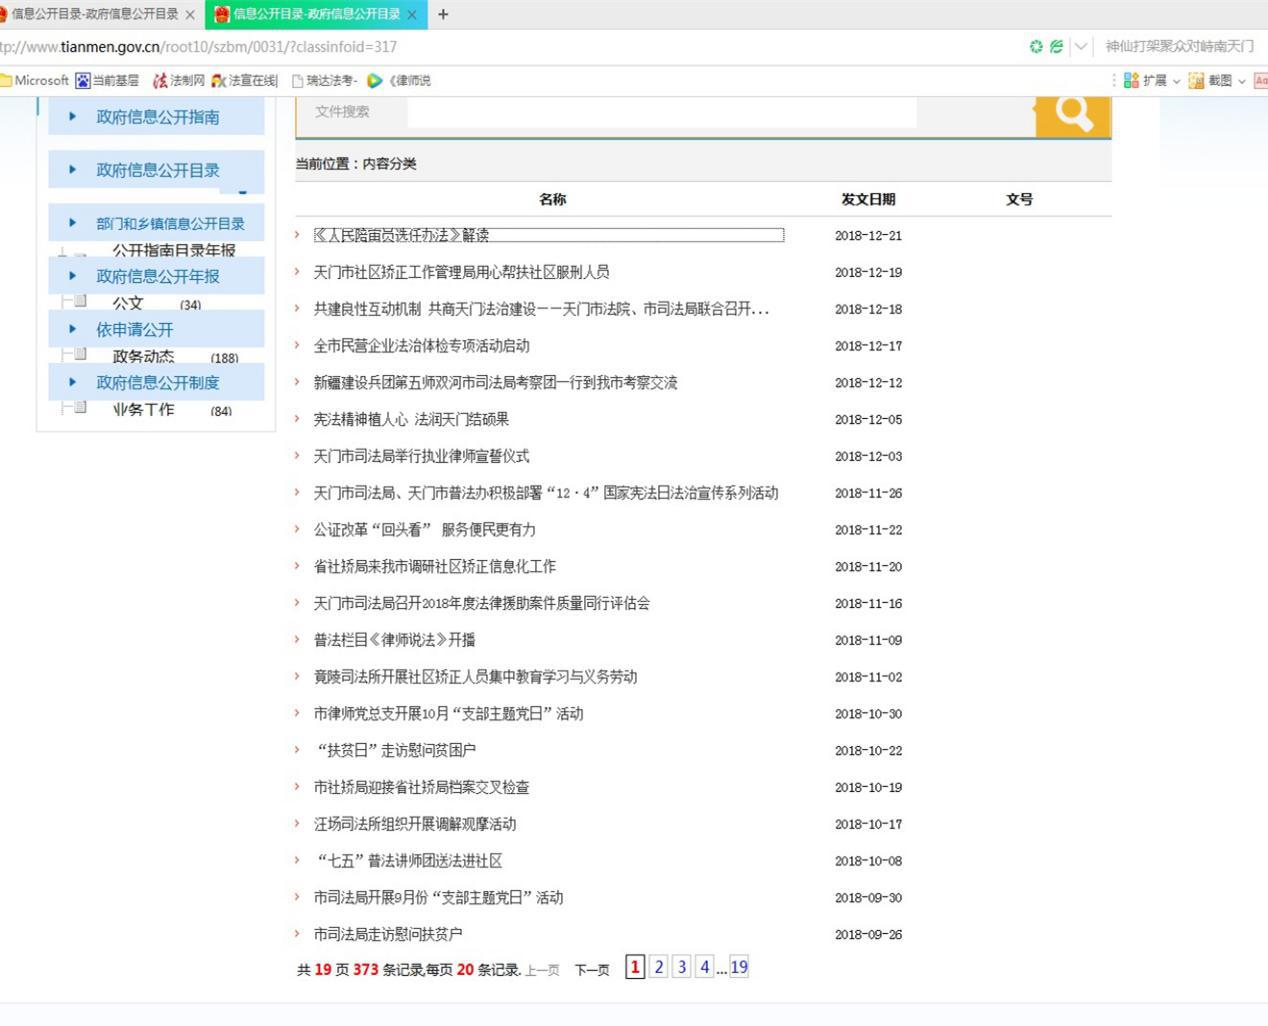Go to page 19 of results
The height and width of the screenshot is (1026, 1268).
739,967
